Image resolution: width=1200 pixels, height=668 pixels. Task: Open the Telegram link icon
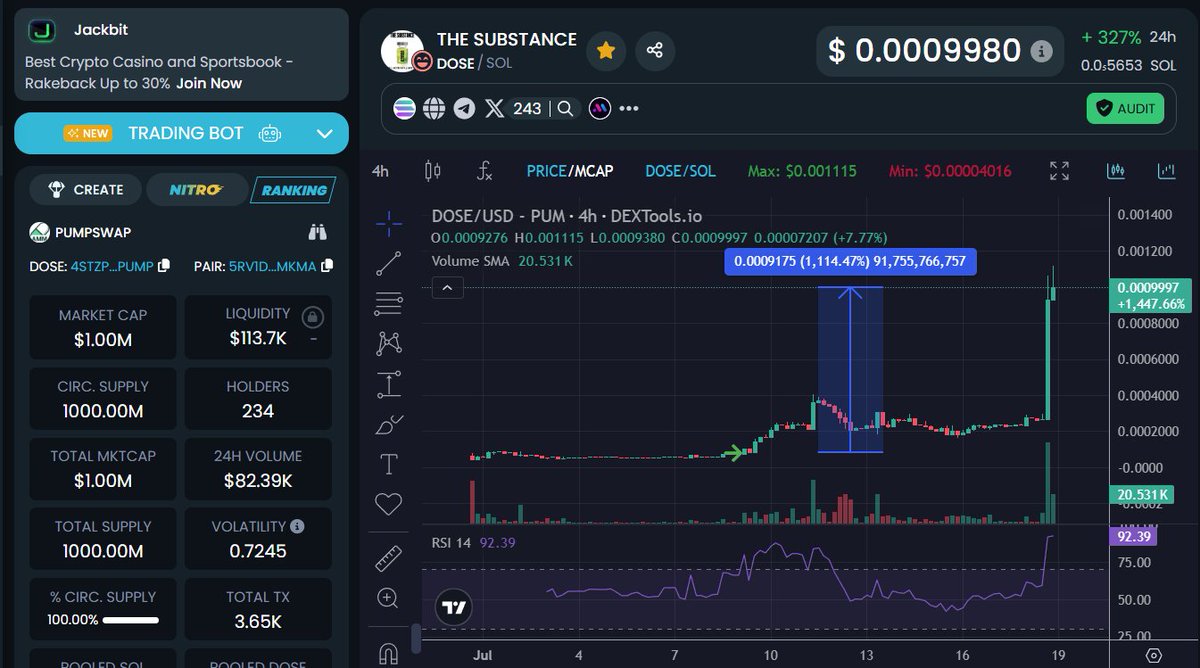464,109
